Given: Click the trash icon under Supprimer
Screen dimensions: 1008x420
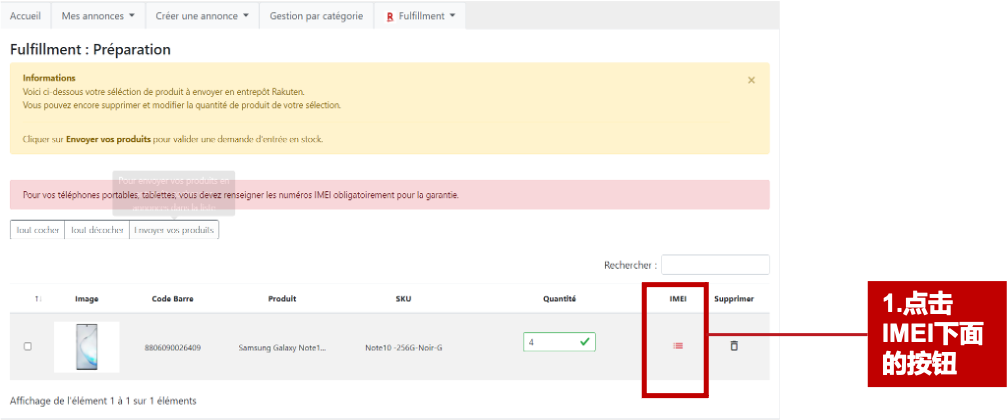Looking at the screenshot, I should coord(734,345).
